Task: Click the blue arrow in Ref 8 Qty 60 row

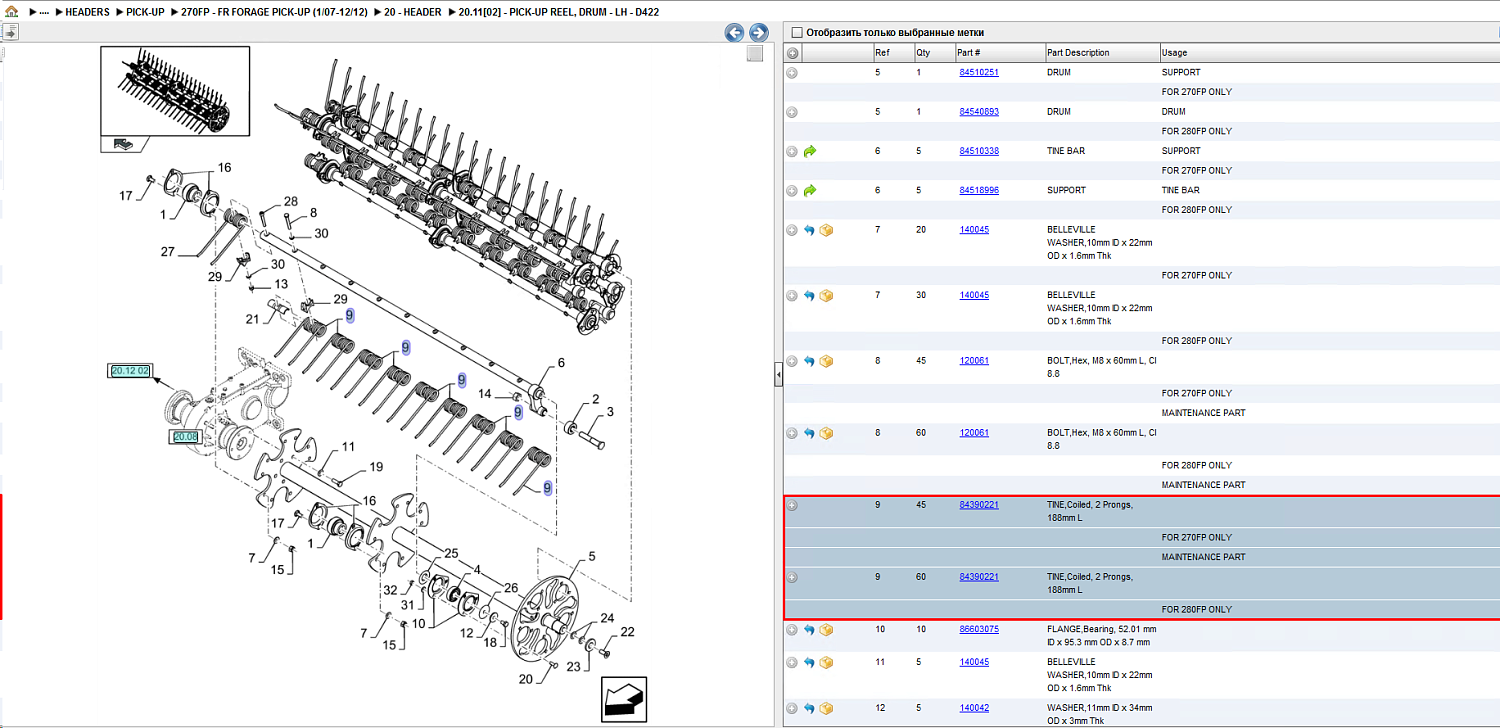Action: pos(810,433)
